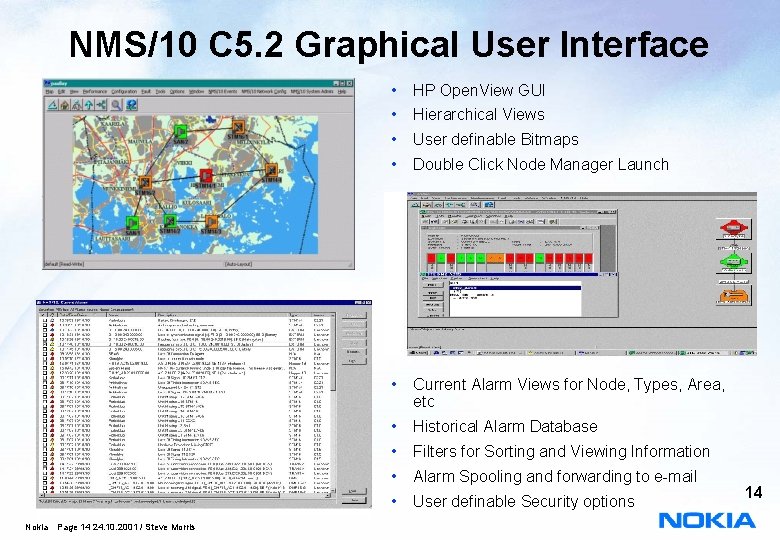Tick the first alarm row's checkbox
The width and height of the screenshot is (780, 540).
pos(45,321)
